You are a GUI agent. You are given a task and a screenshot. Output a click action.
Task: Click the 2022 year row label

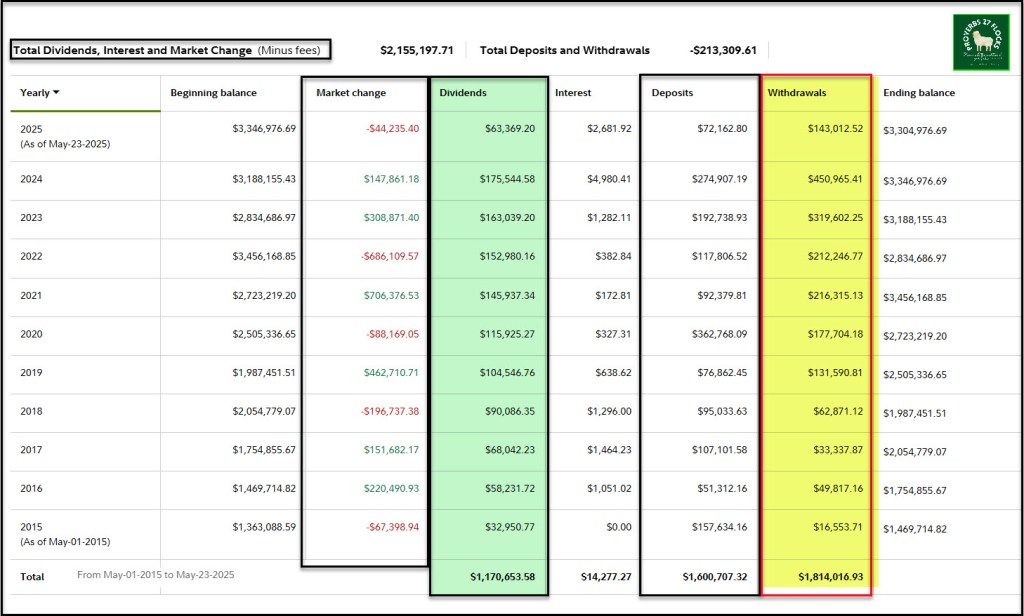32,257
